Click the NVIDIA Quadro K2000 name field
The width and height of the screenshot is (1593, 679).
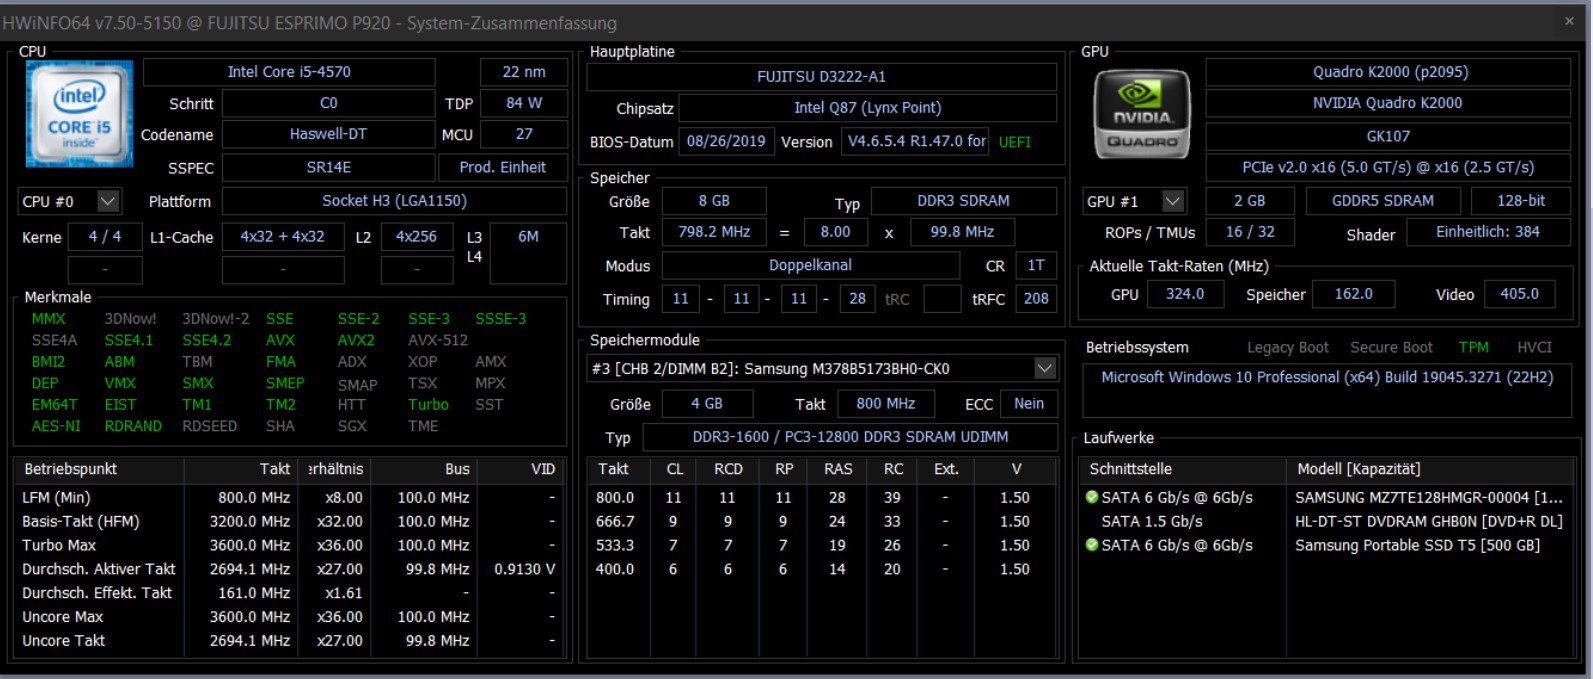click(x=1387, y=103)
